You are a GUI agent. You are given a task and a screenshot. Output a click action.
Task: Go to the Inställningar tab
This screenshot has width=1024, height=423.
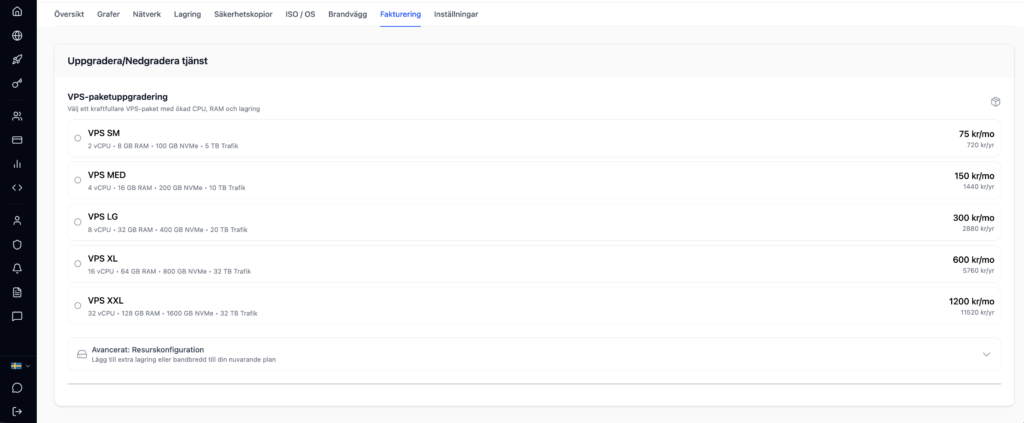tap(456, 14)
